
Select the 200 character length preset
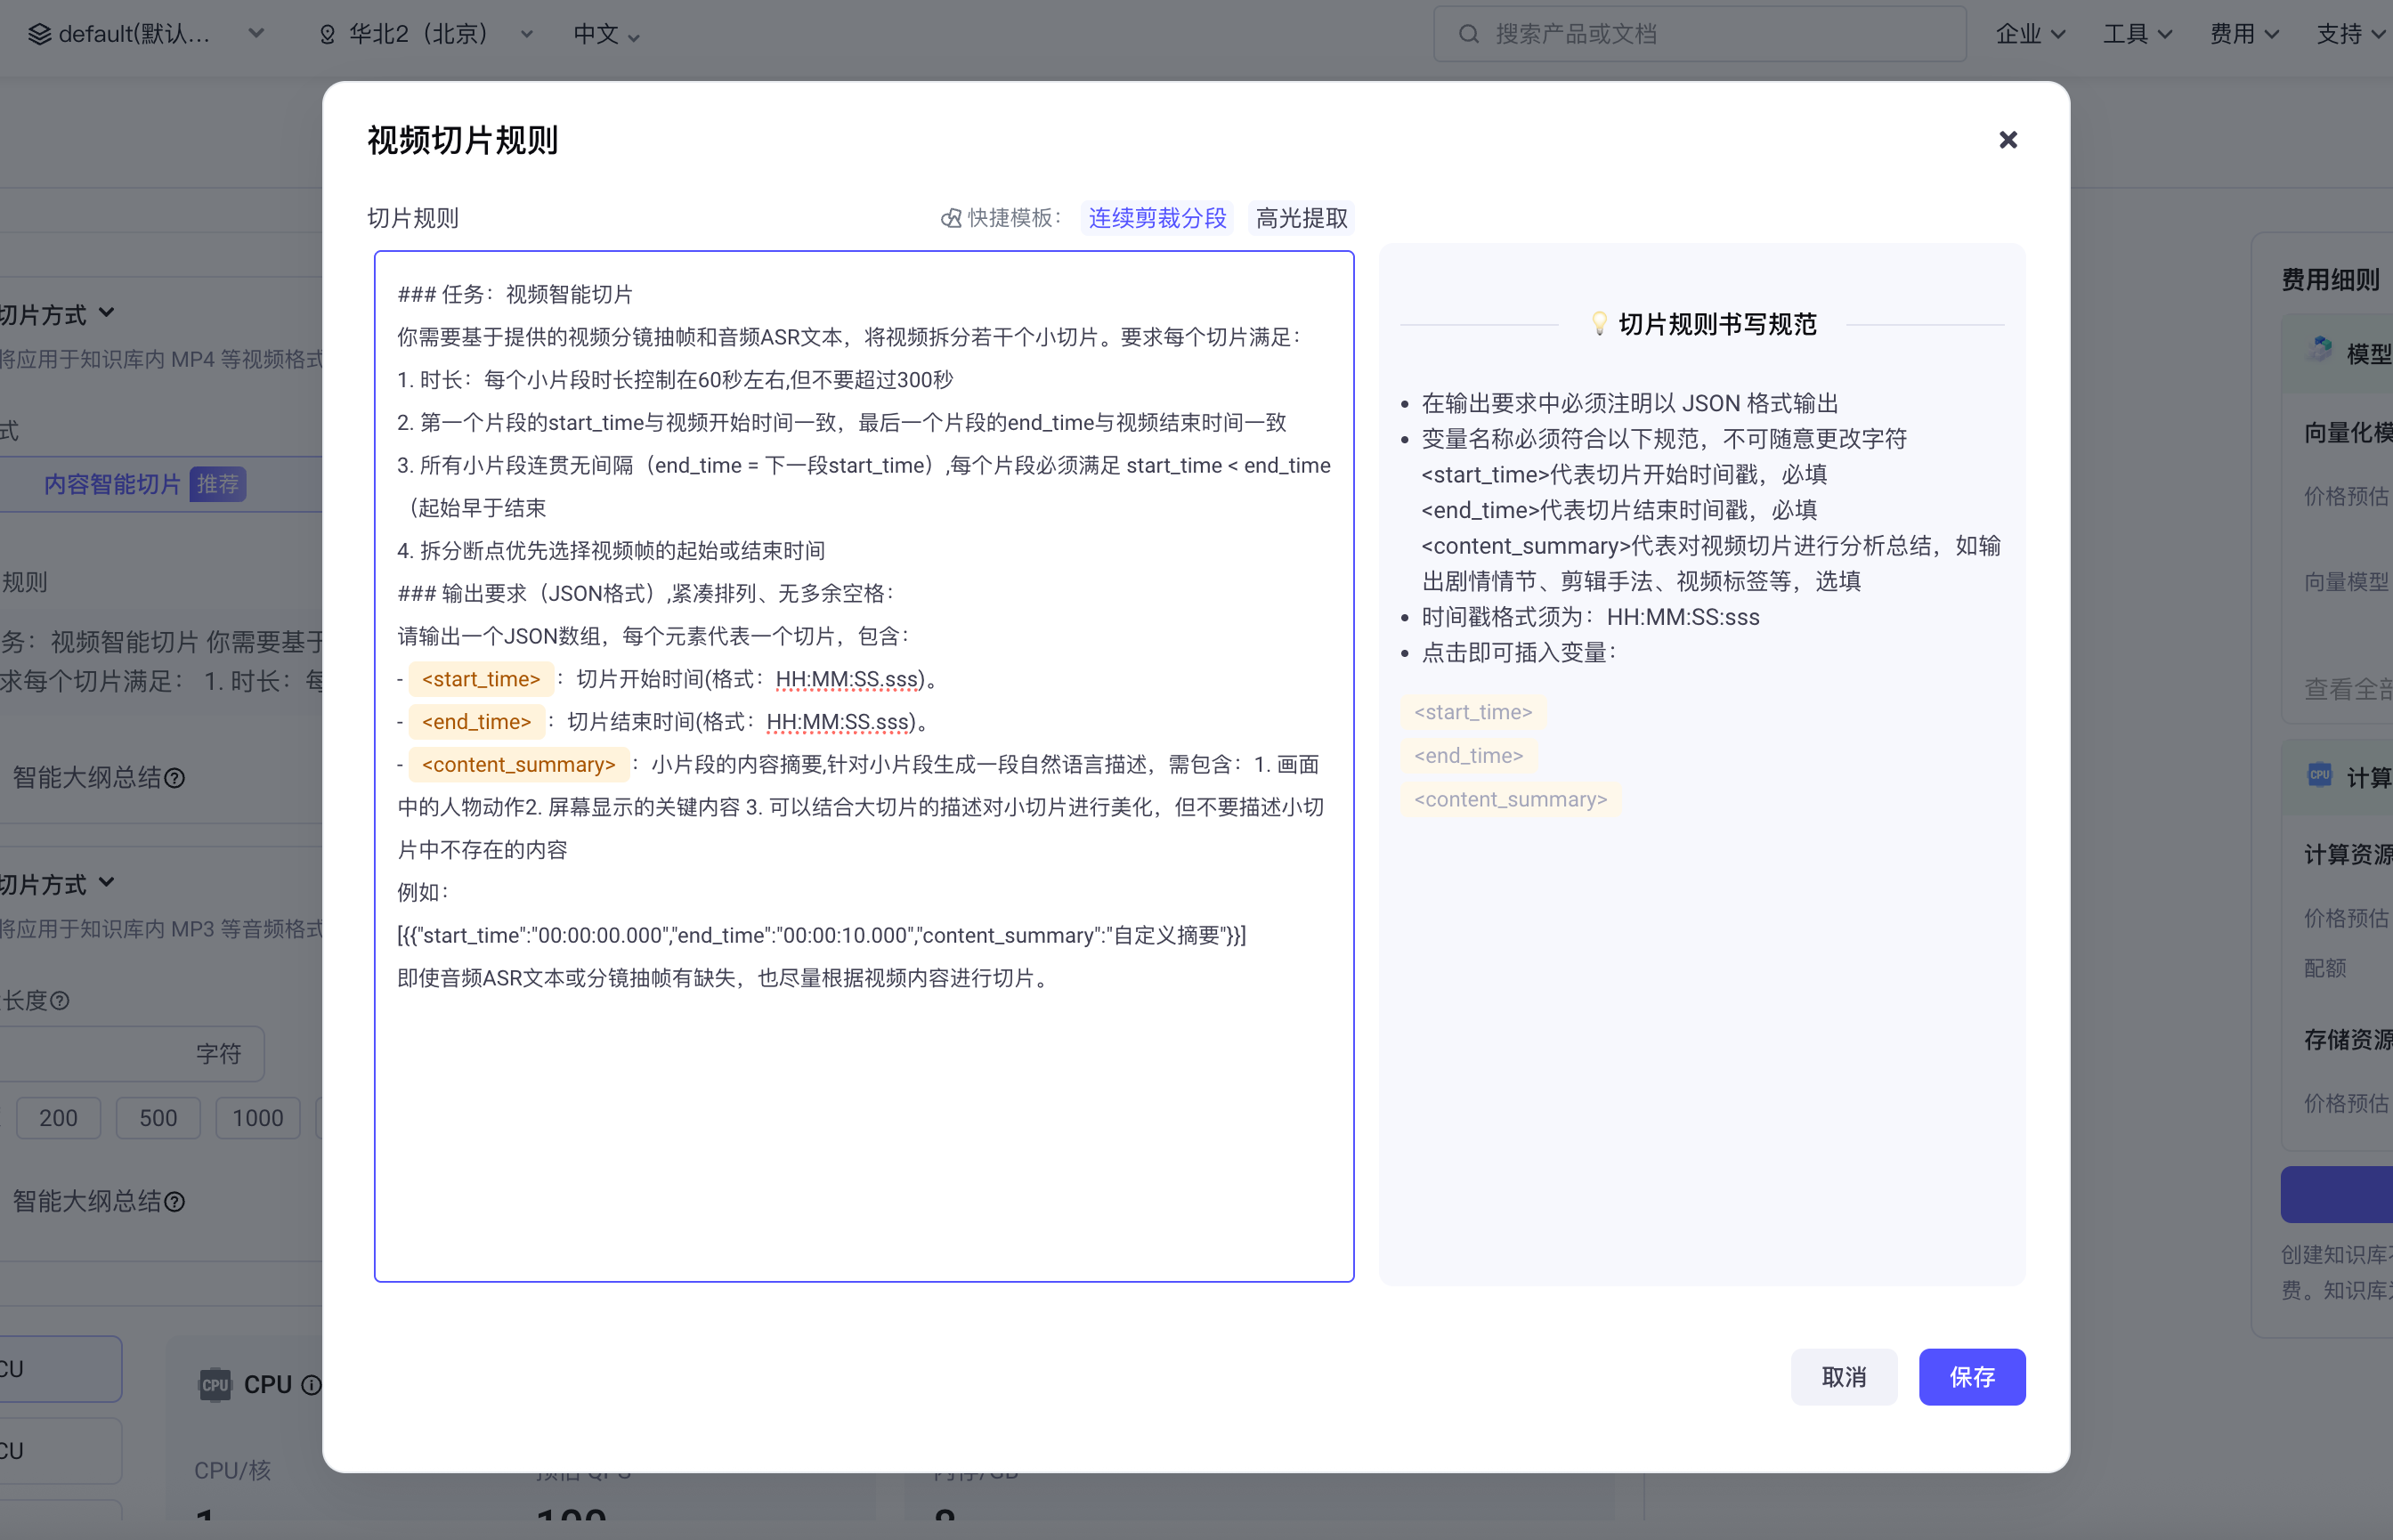click(x=58, y=1118)
